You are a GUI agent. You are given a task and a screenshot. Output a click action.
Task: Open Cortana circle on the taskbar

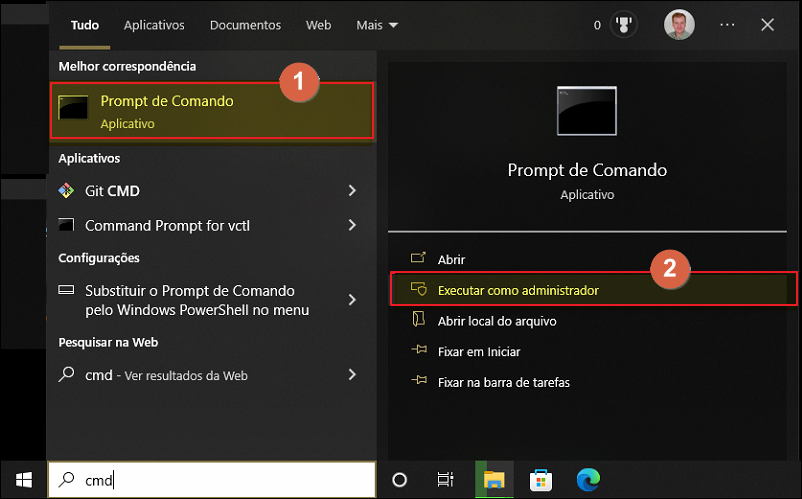pyautogui.click(x=399, y=480)
